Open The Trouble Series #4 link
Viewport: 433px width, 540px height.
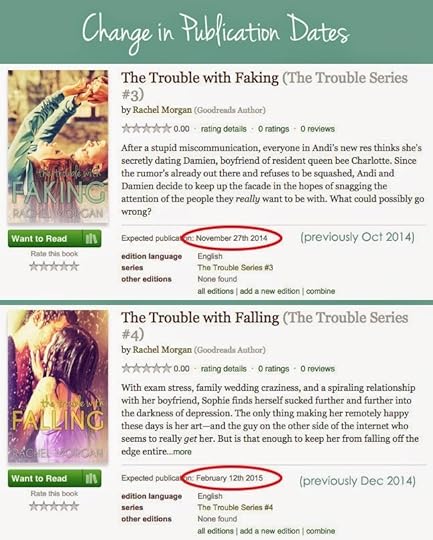[x=235, y=507]
